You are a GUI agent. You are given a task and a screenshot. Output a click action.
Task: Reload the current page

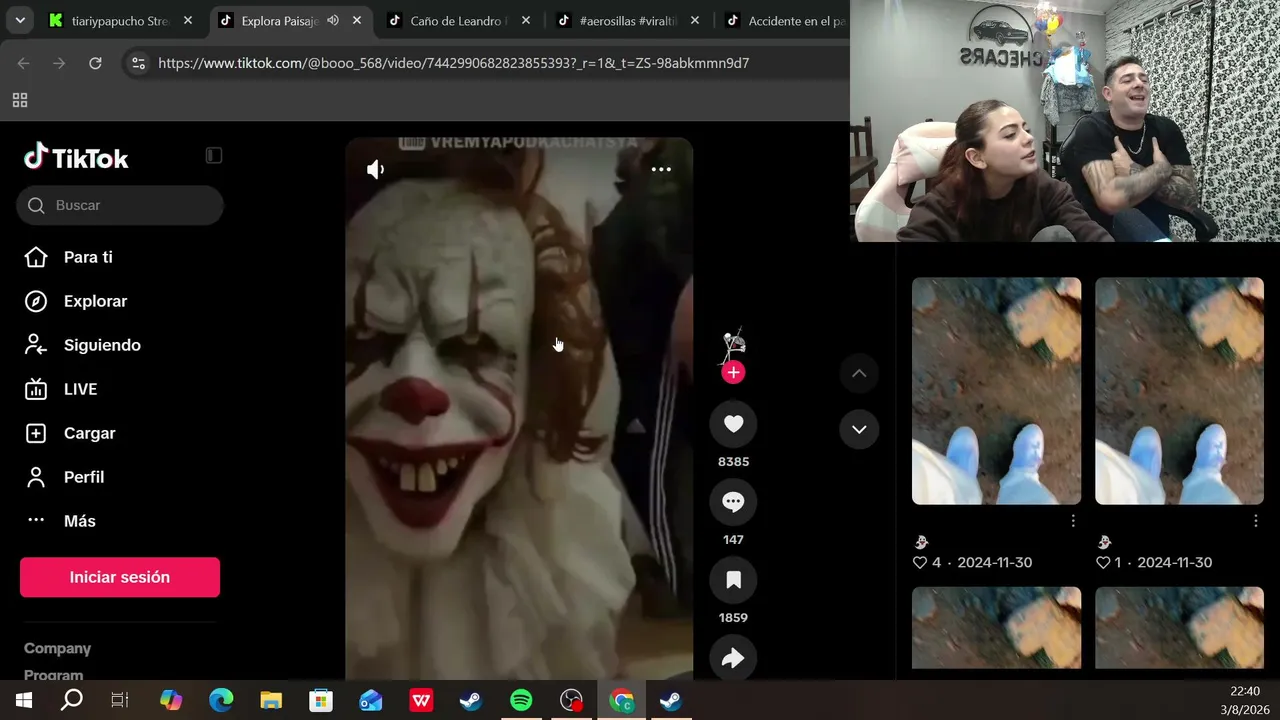[95, 63]
